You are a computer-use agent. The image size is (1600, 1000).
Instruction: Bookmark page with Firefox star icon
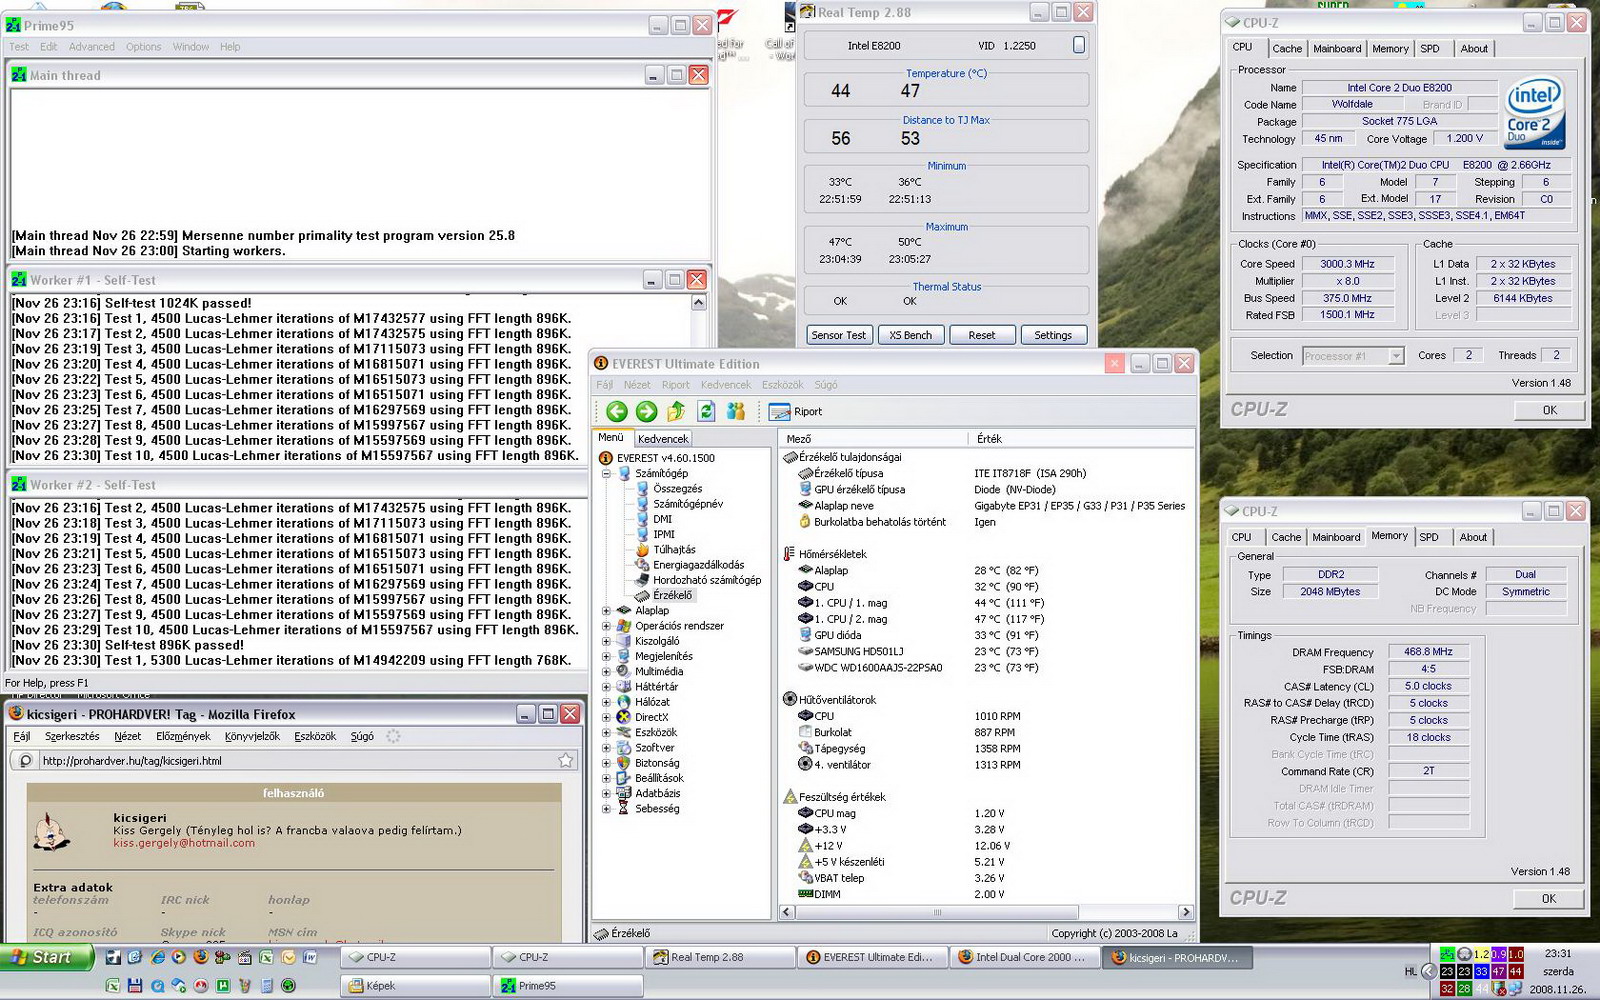[566, 760]
